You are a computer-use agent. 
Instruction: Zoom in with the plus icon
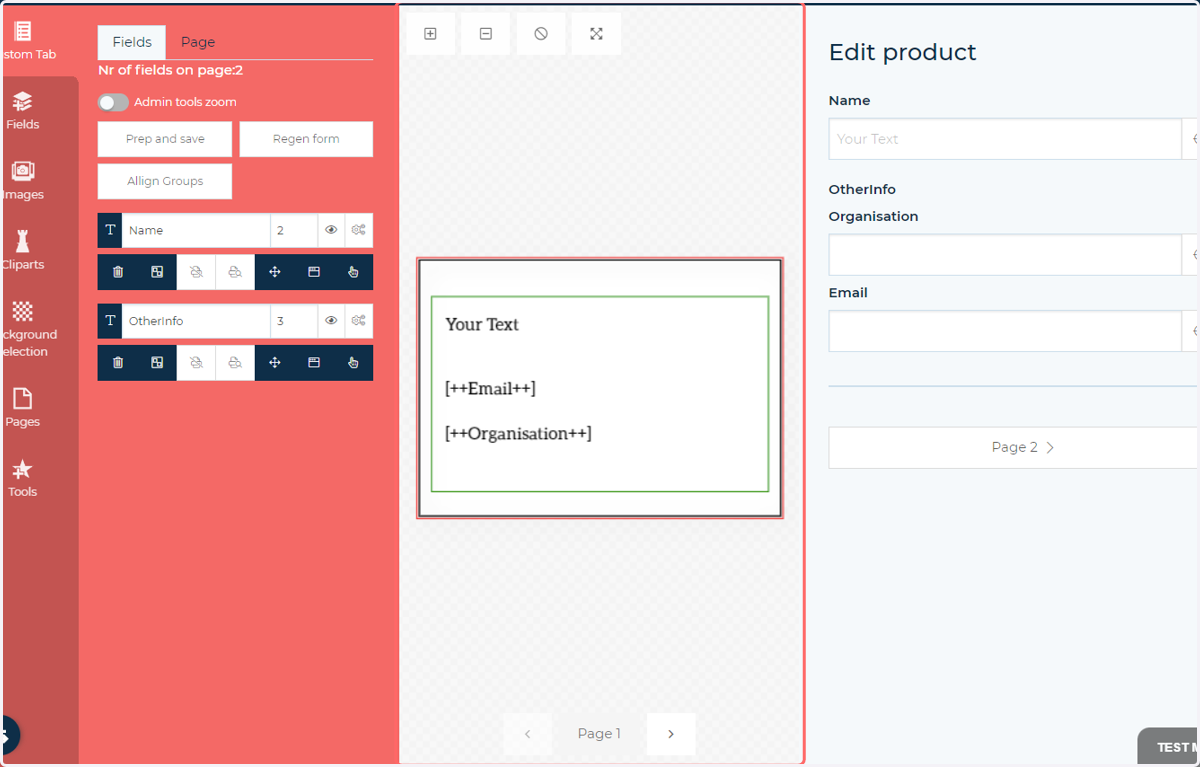430,34
